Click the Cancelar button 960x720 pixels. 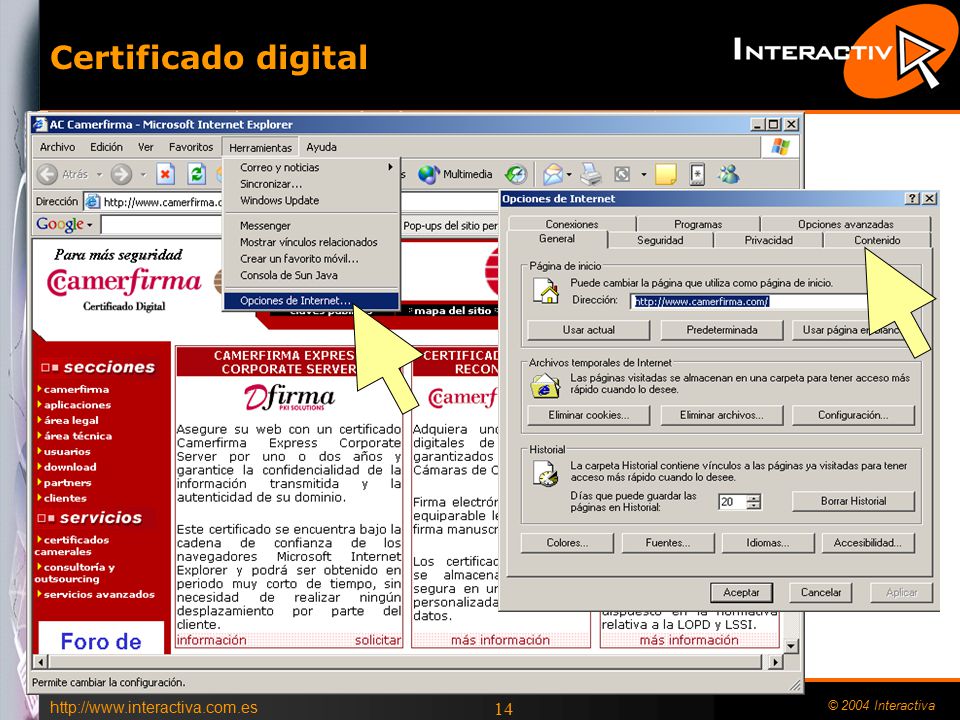(821, 592)
